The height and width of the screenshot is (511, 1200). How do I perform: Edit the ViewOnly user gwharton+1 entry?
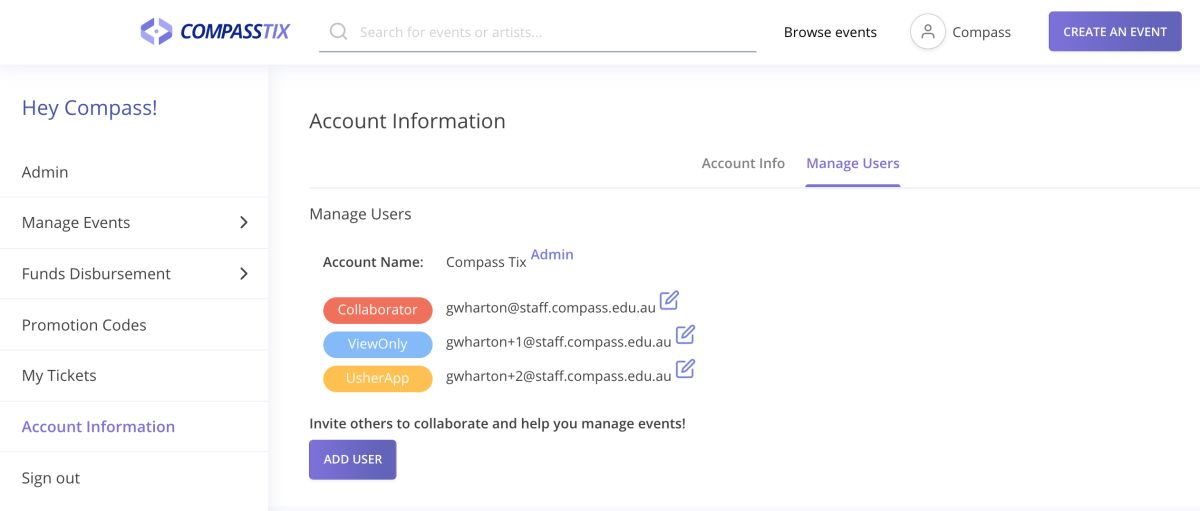[685, 335]
